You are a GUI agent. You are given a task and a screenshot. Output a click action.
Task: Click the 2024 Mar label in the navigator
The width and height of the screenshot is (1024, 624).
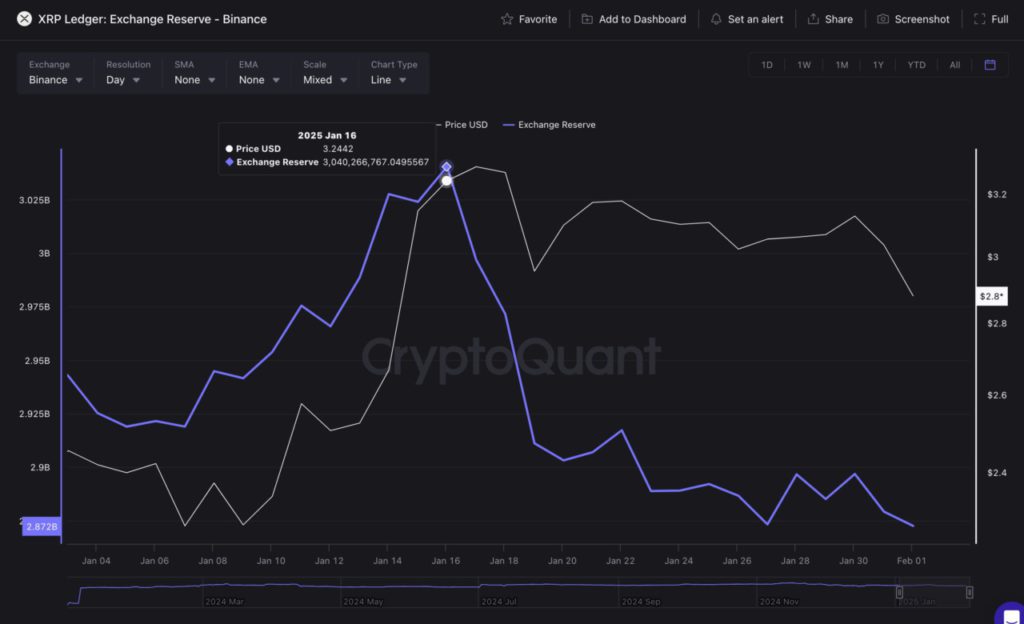[x=224, y=601]
